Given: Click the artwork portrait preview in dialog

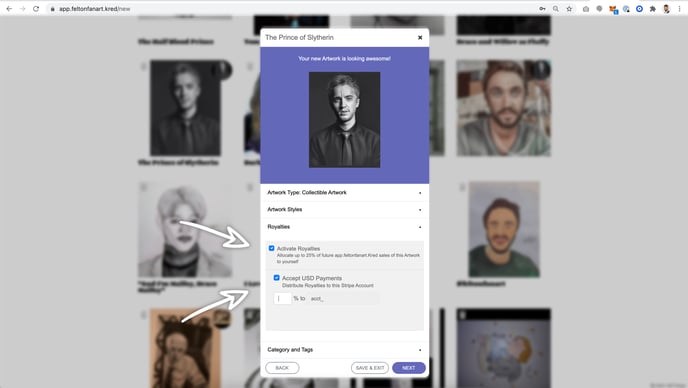Looking at the screenshot, I should point(344,120).
